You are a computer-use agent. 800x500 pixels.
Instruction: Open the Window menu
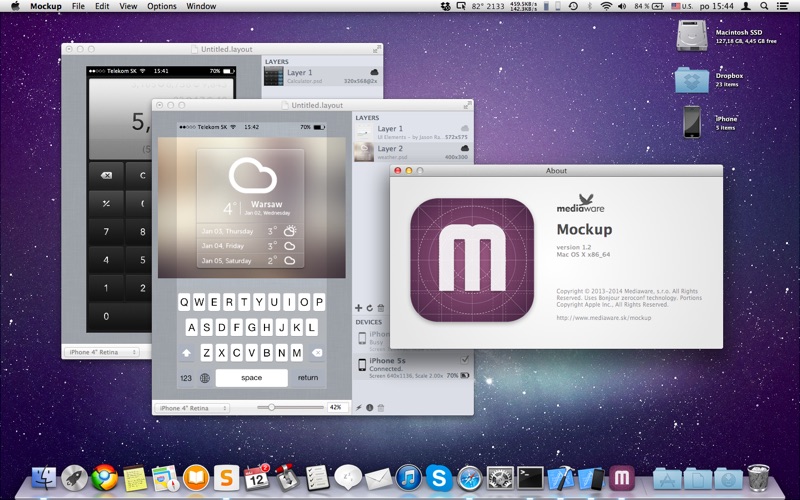(201, 6)
